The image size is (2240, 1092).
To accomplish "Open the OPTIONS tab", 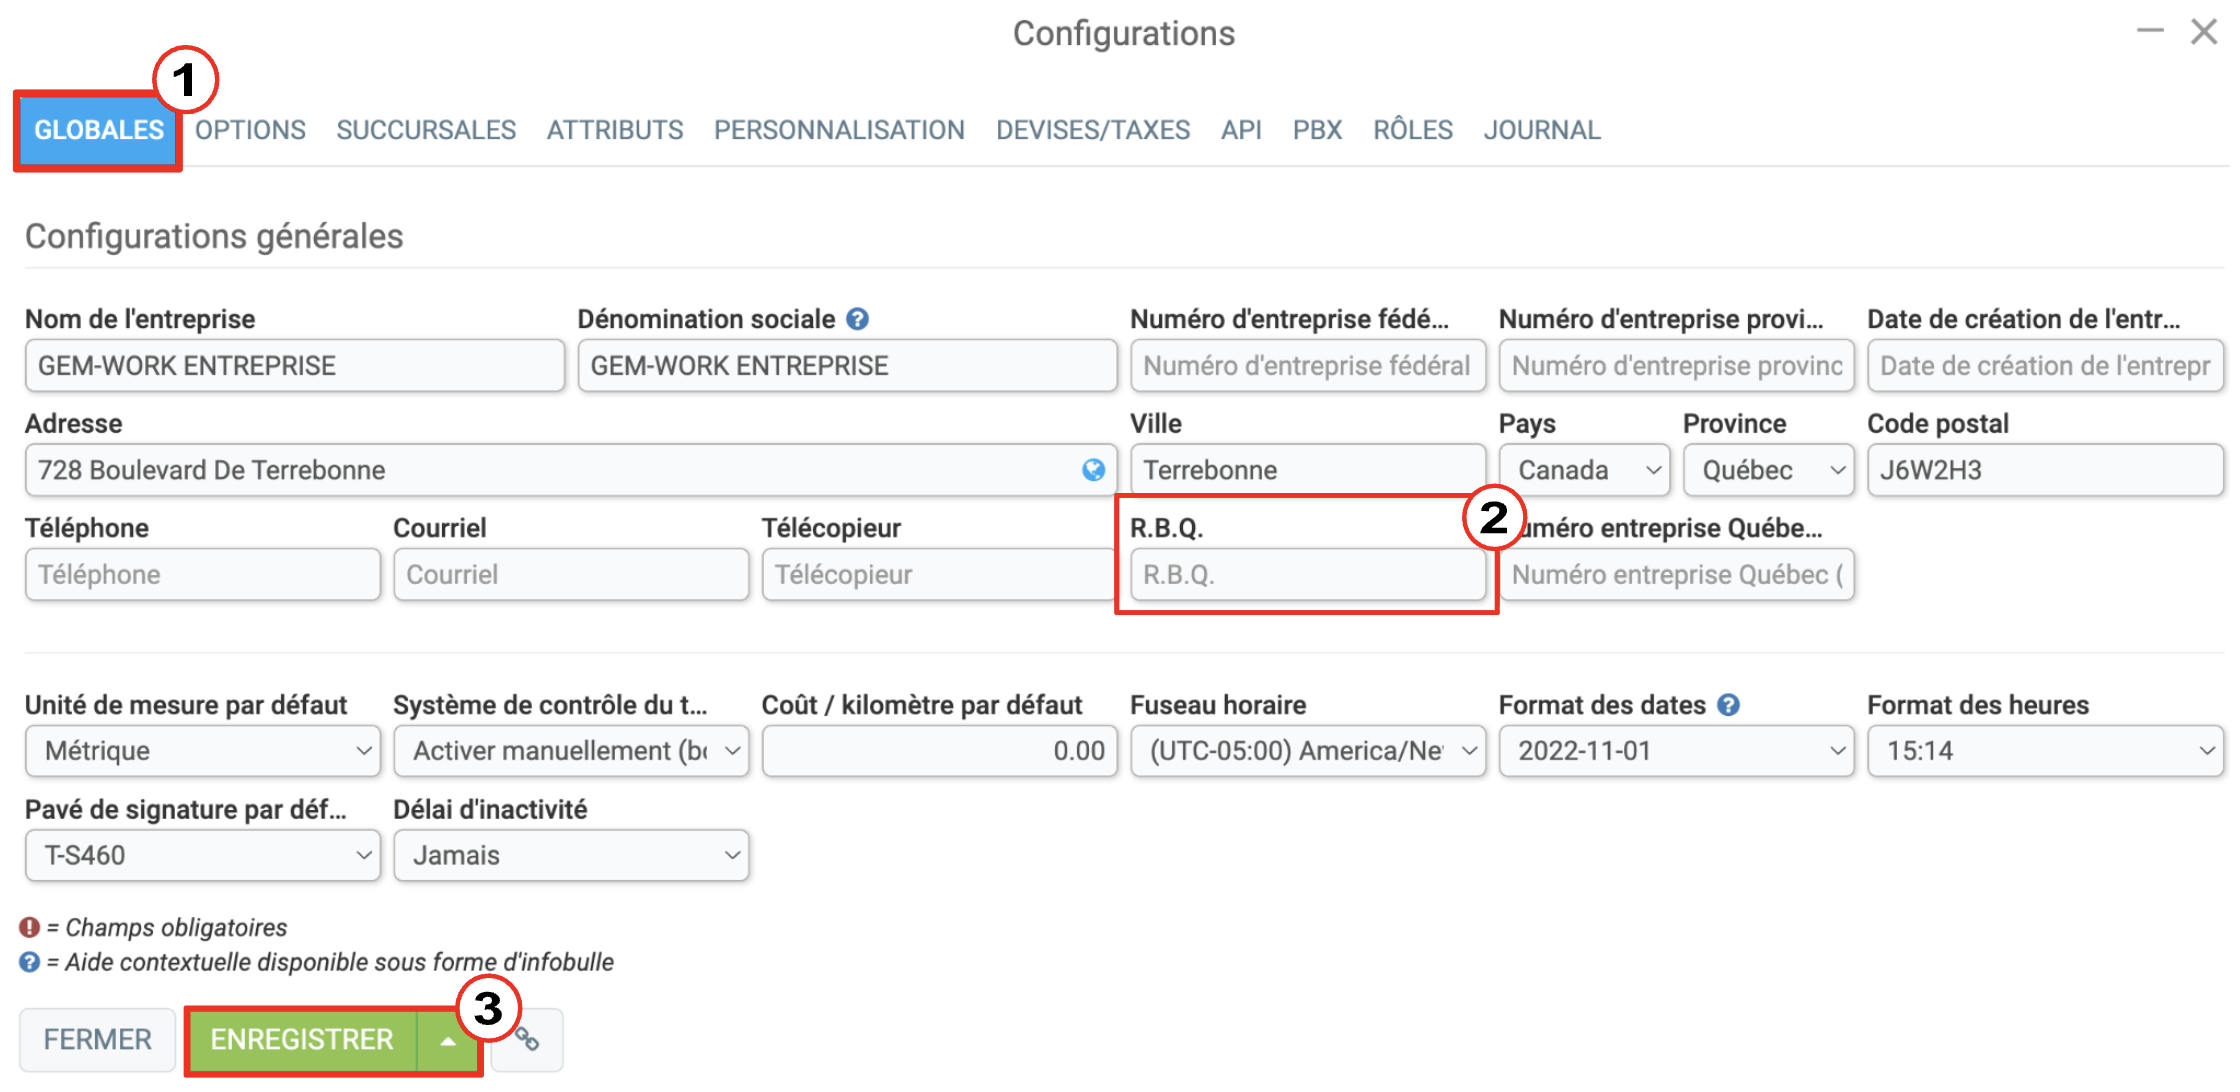I will coord(250,130).
